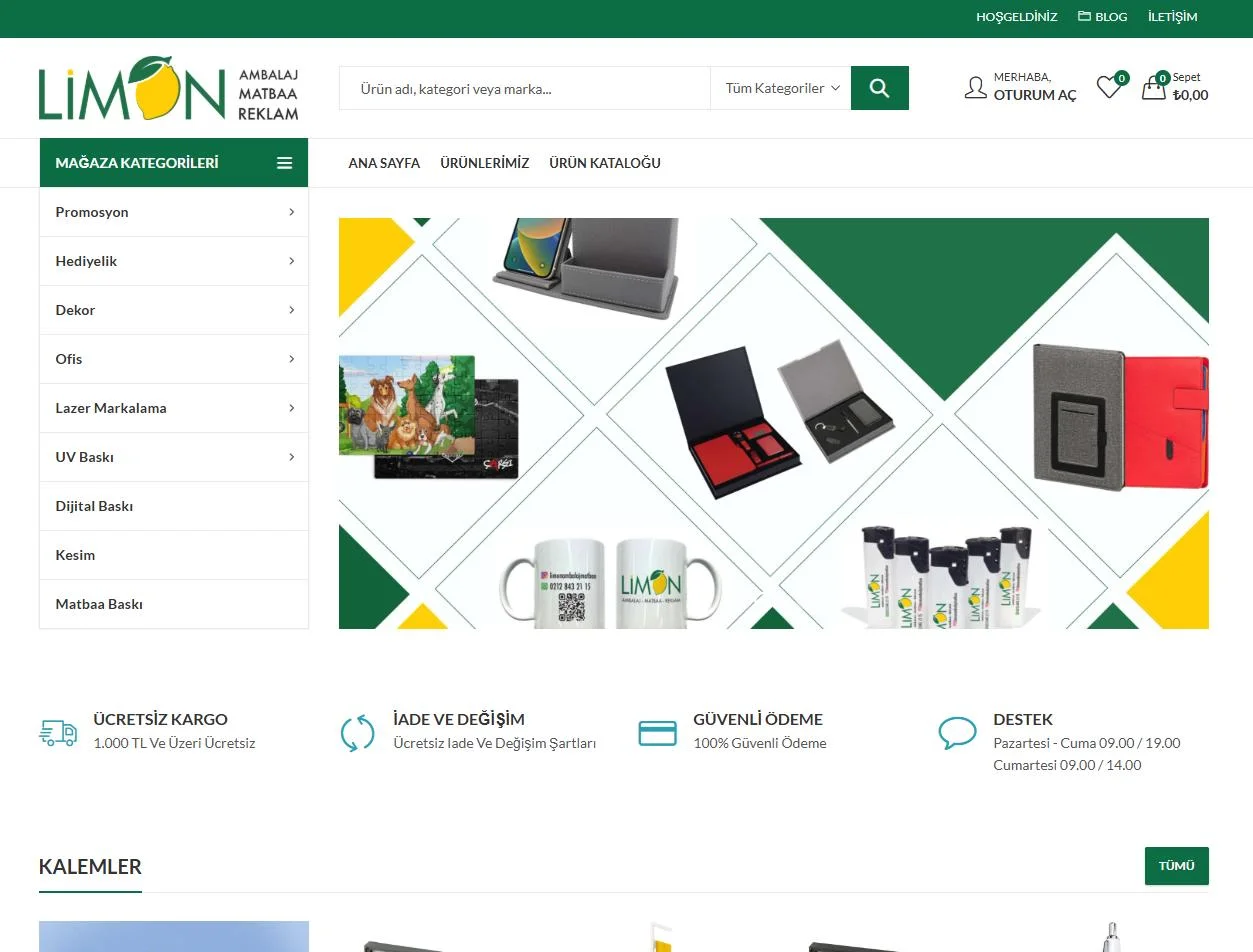
Task: Click the GÜVENLİ ÖDEME heading
Action: [758, 719]
